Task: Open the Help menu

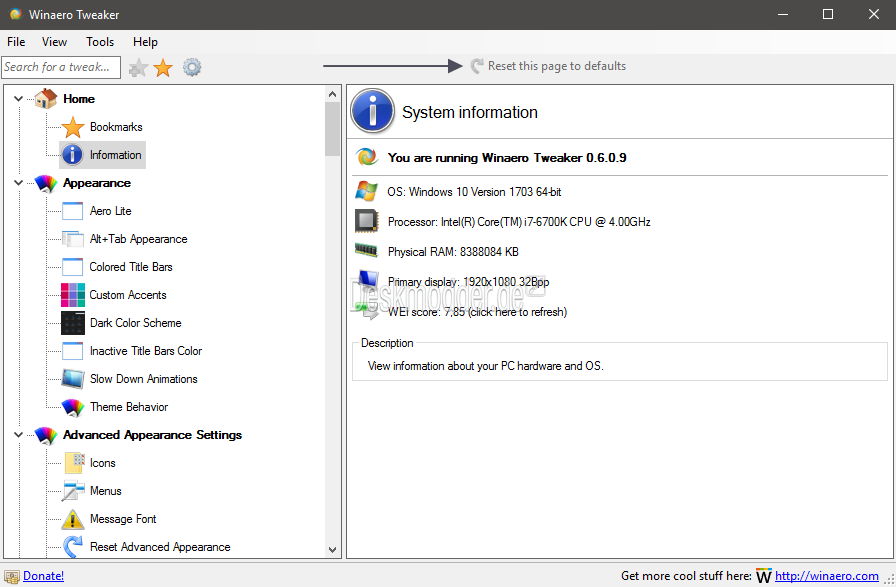Action: (x=145, y=42)
